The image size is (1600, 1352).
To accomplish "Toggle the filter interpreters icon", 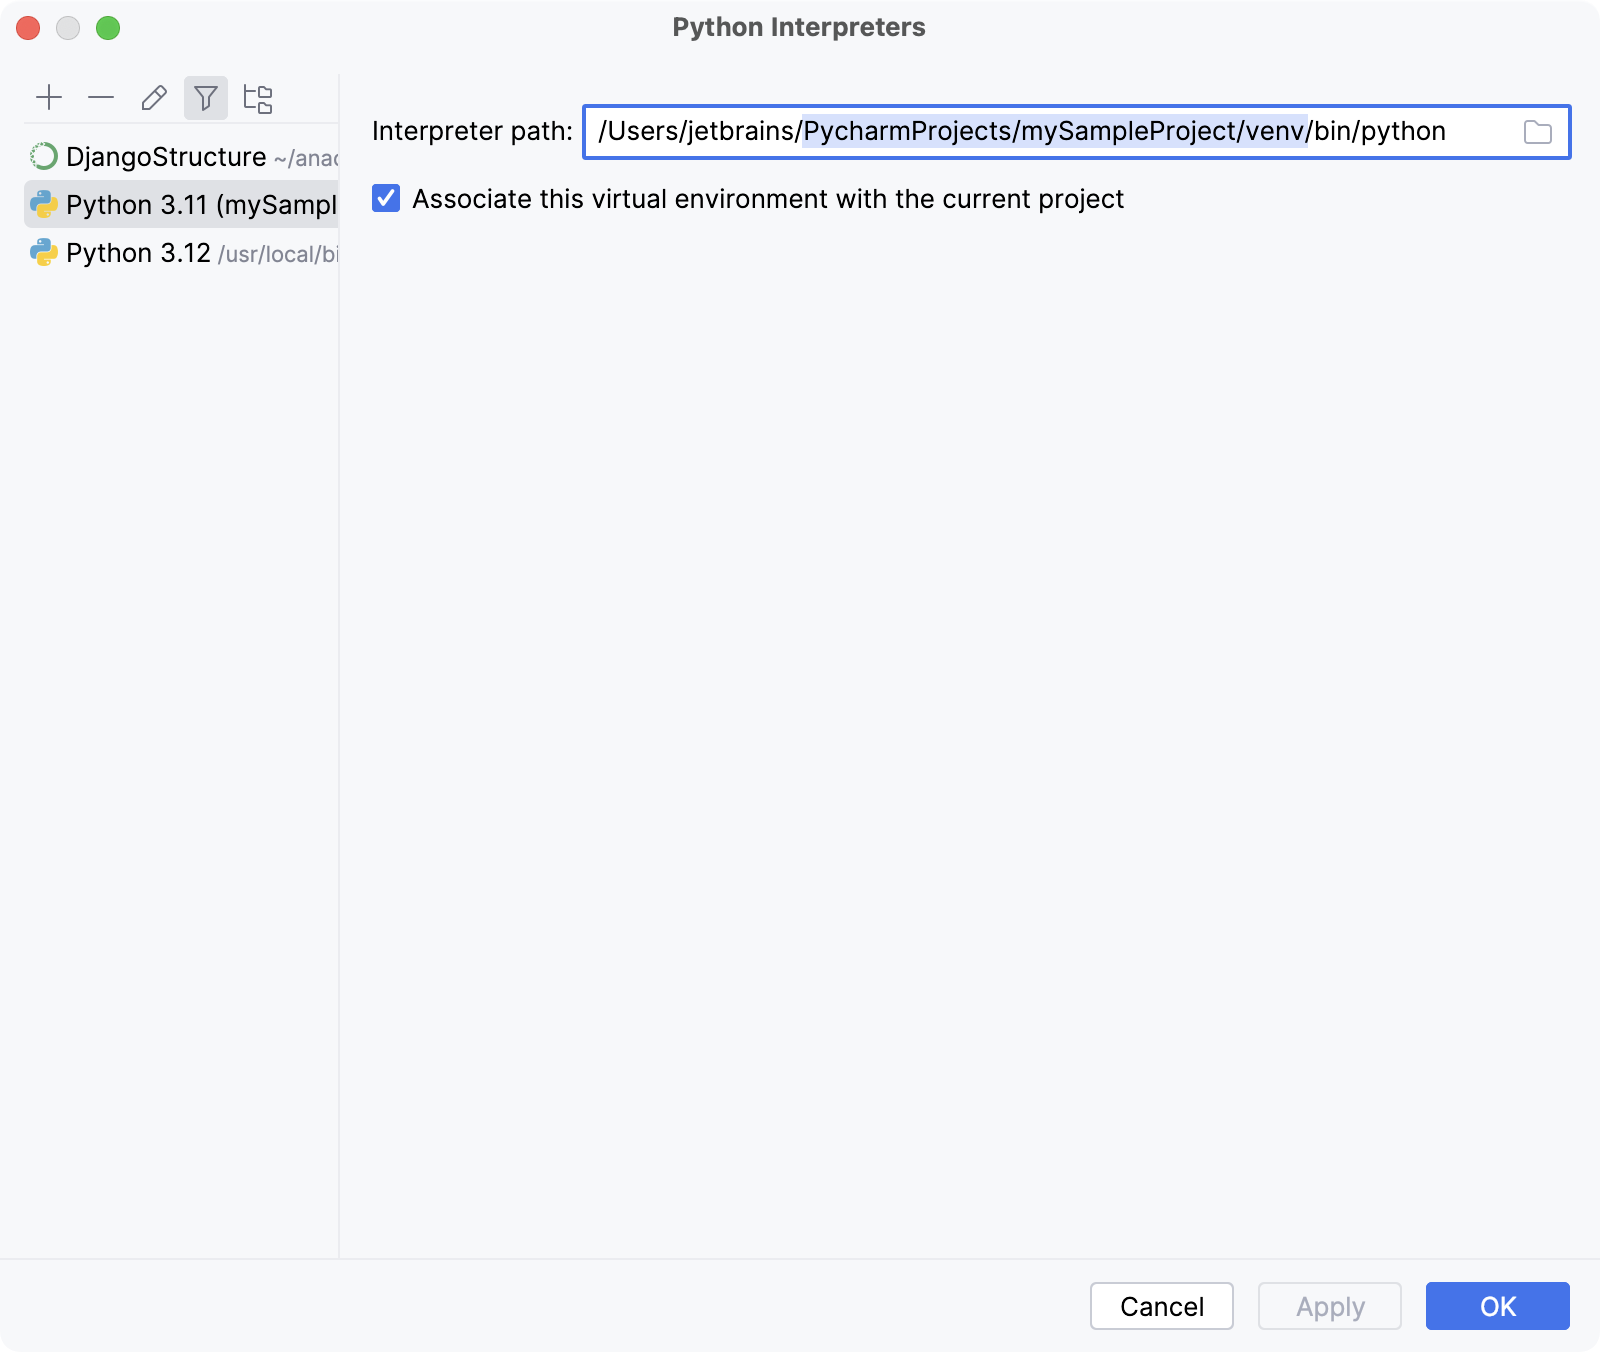I will click(x=206, y=97).
